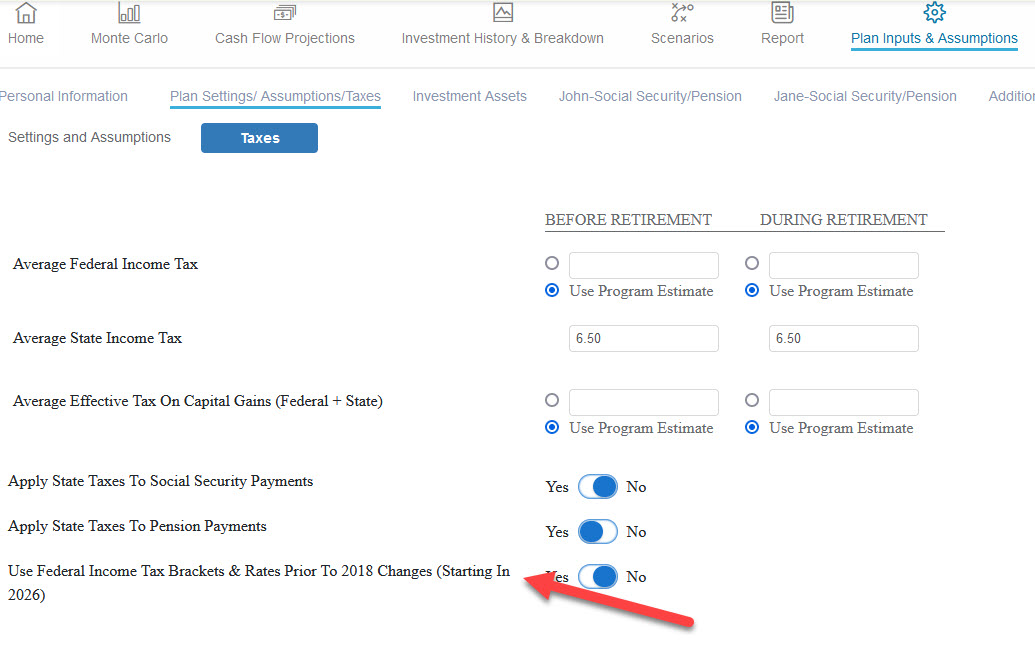Toggle pre-2018 Federal Tax Brackets switch
1035x665 pixels.
tap(598, 577)
